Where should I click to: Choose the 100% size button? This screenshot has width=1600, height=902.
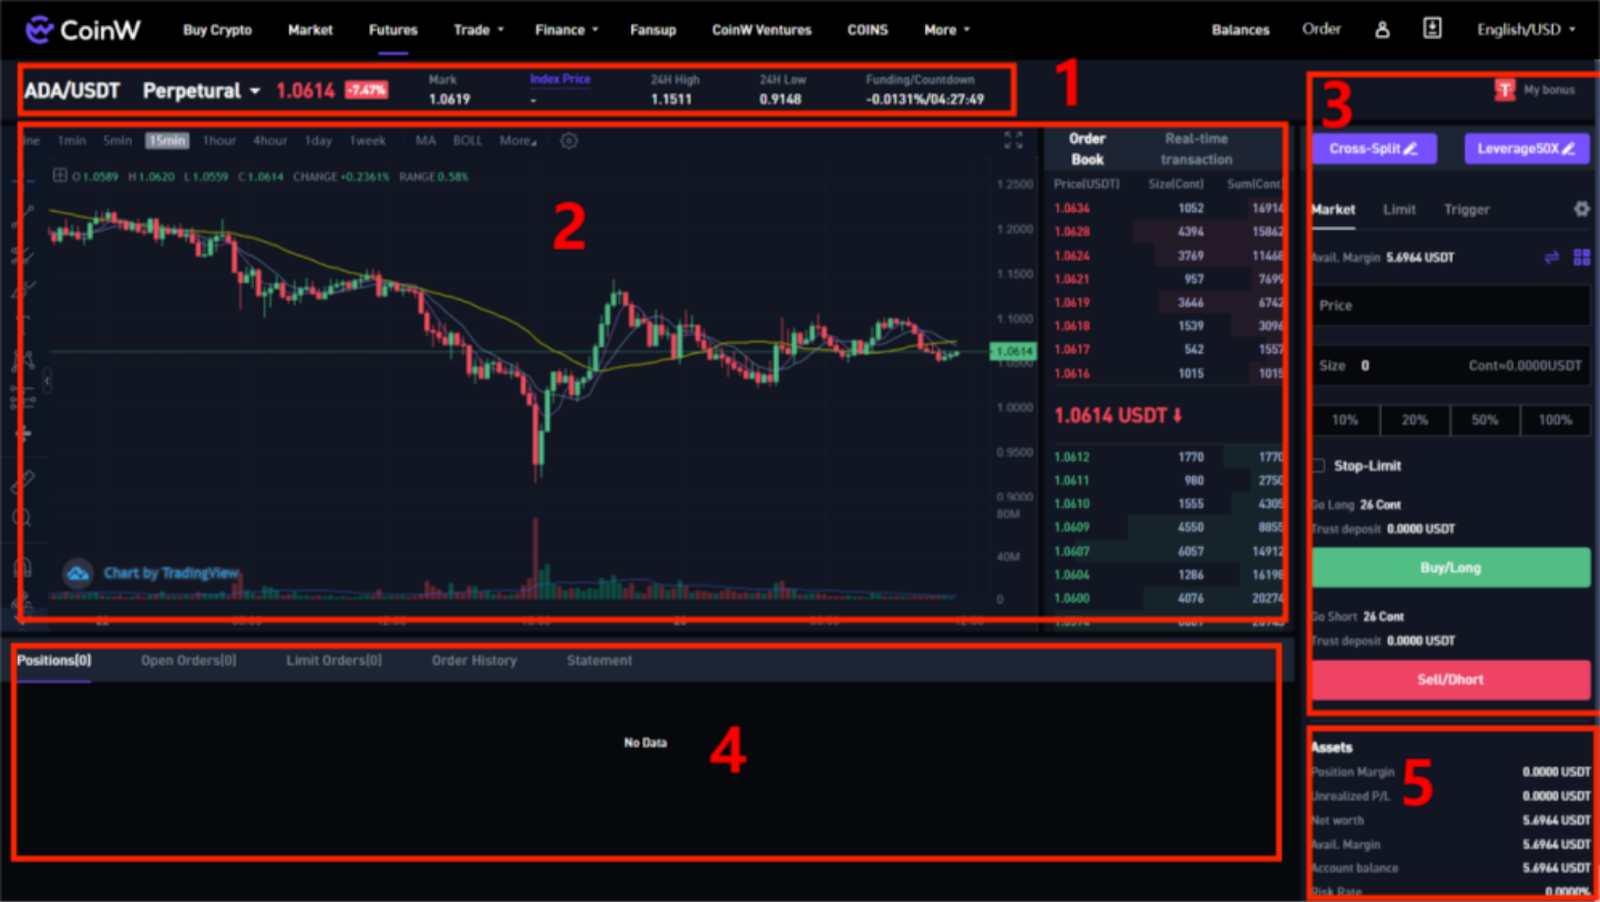click(1555, 420)
